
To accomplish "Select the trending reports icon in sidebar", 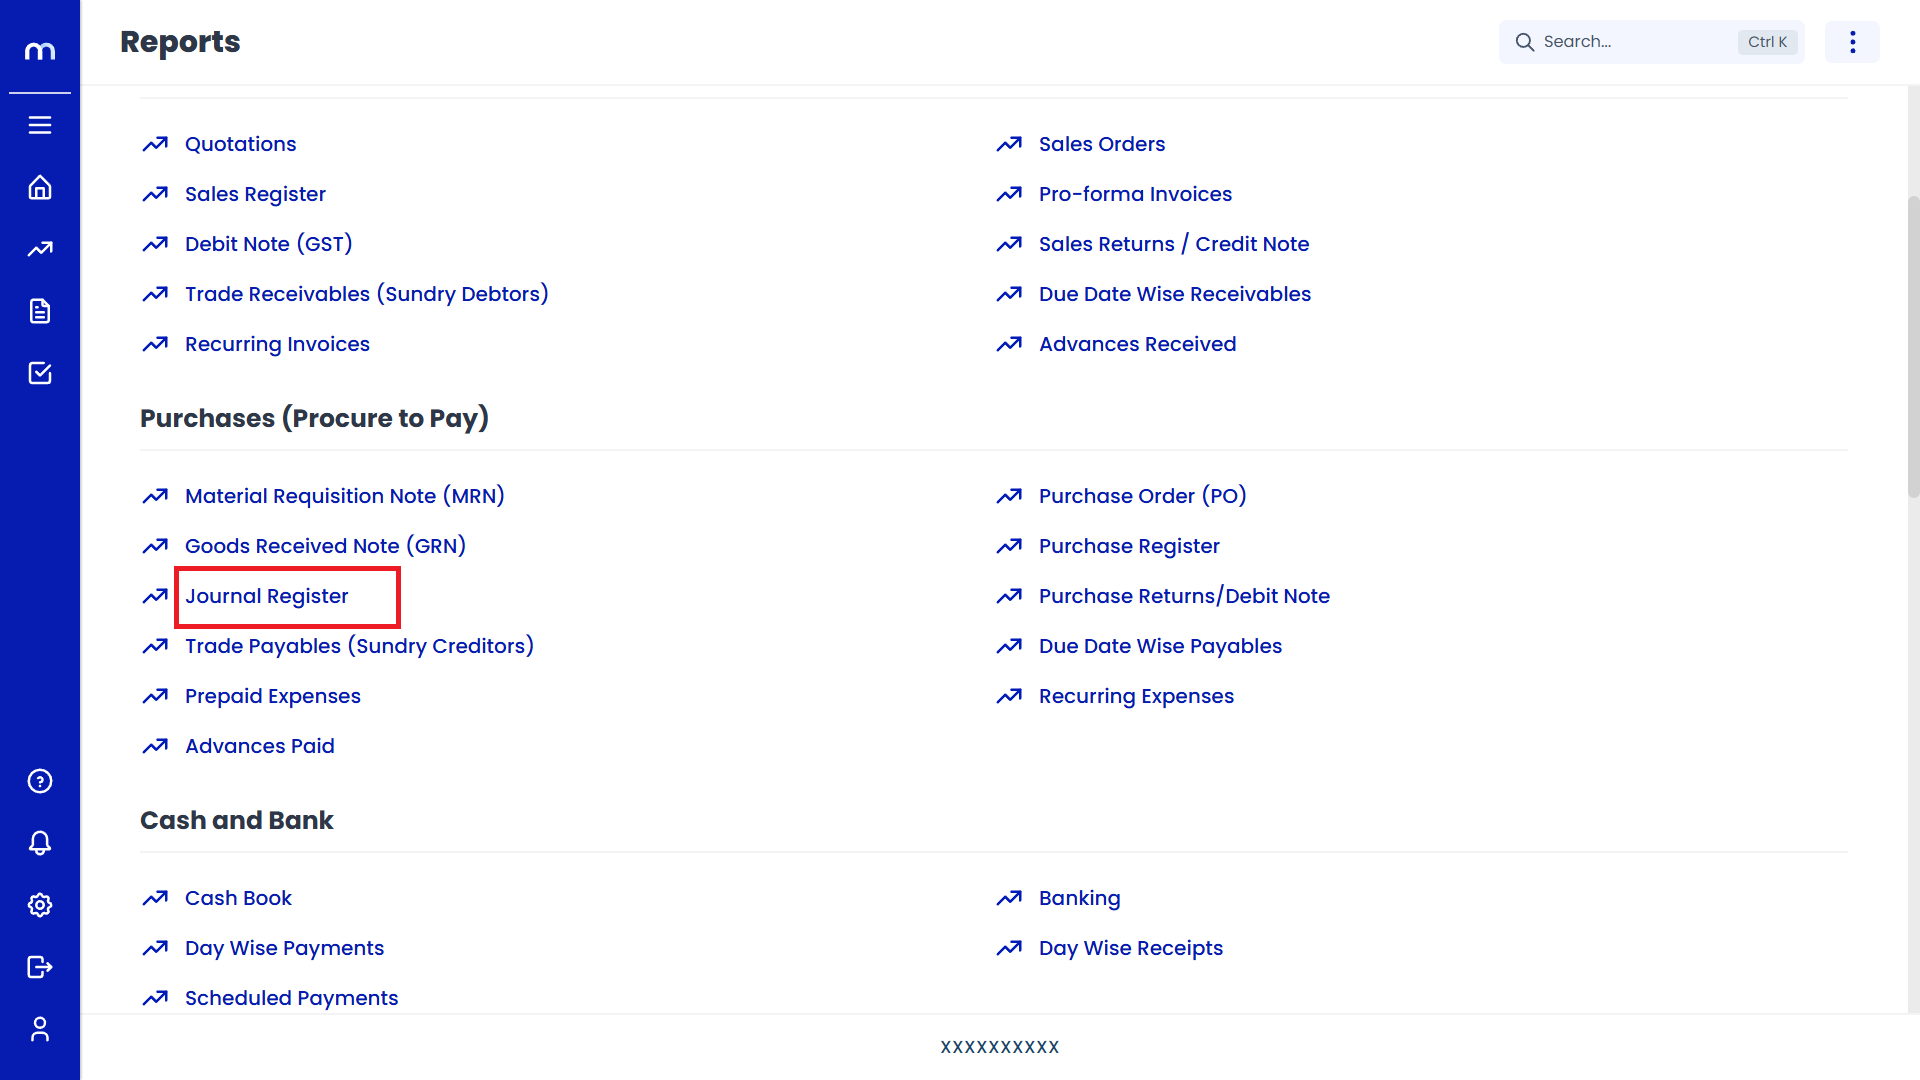I will pyautogui.click(x=40, y=249).
